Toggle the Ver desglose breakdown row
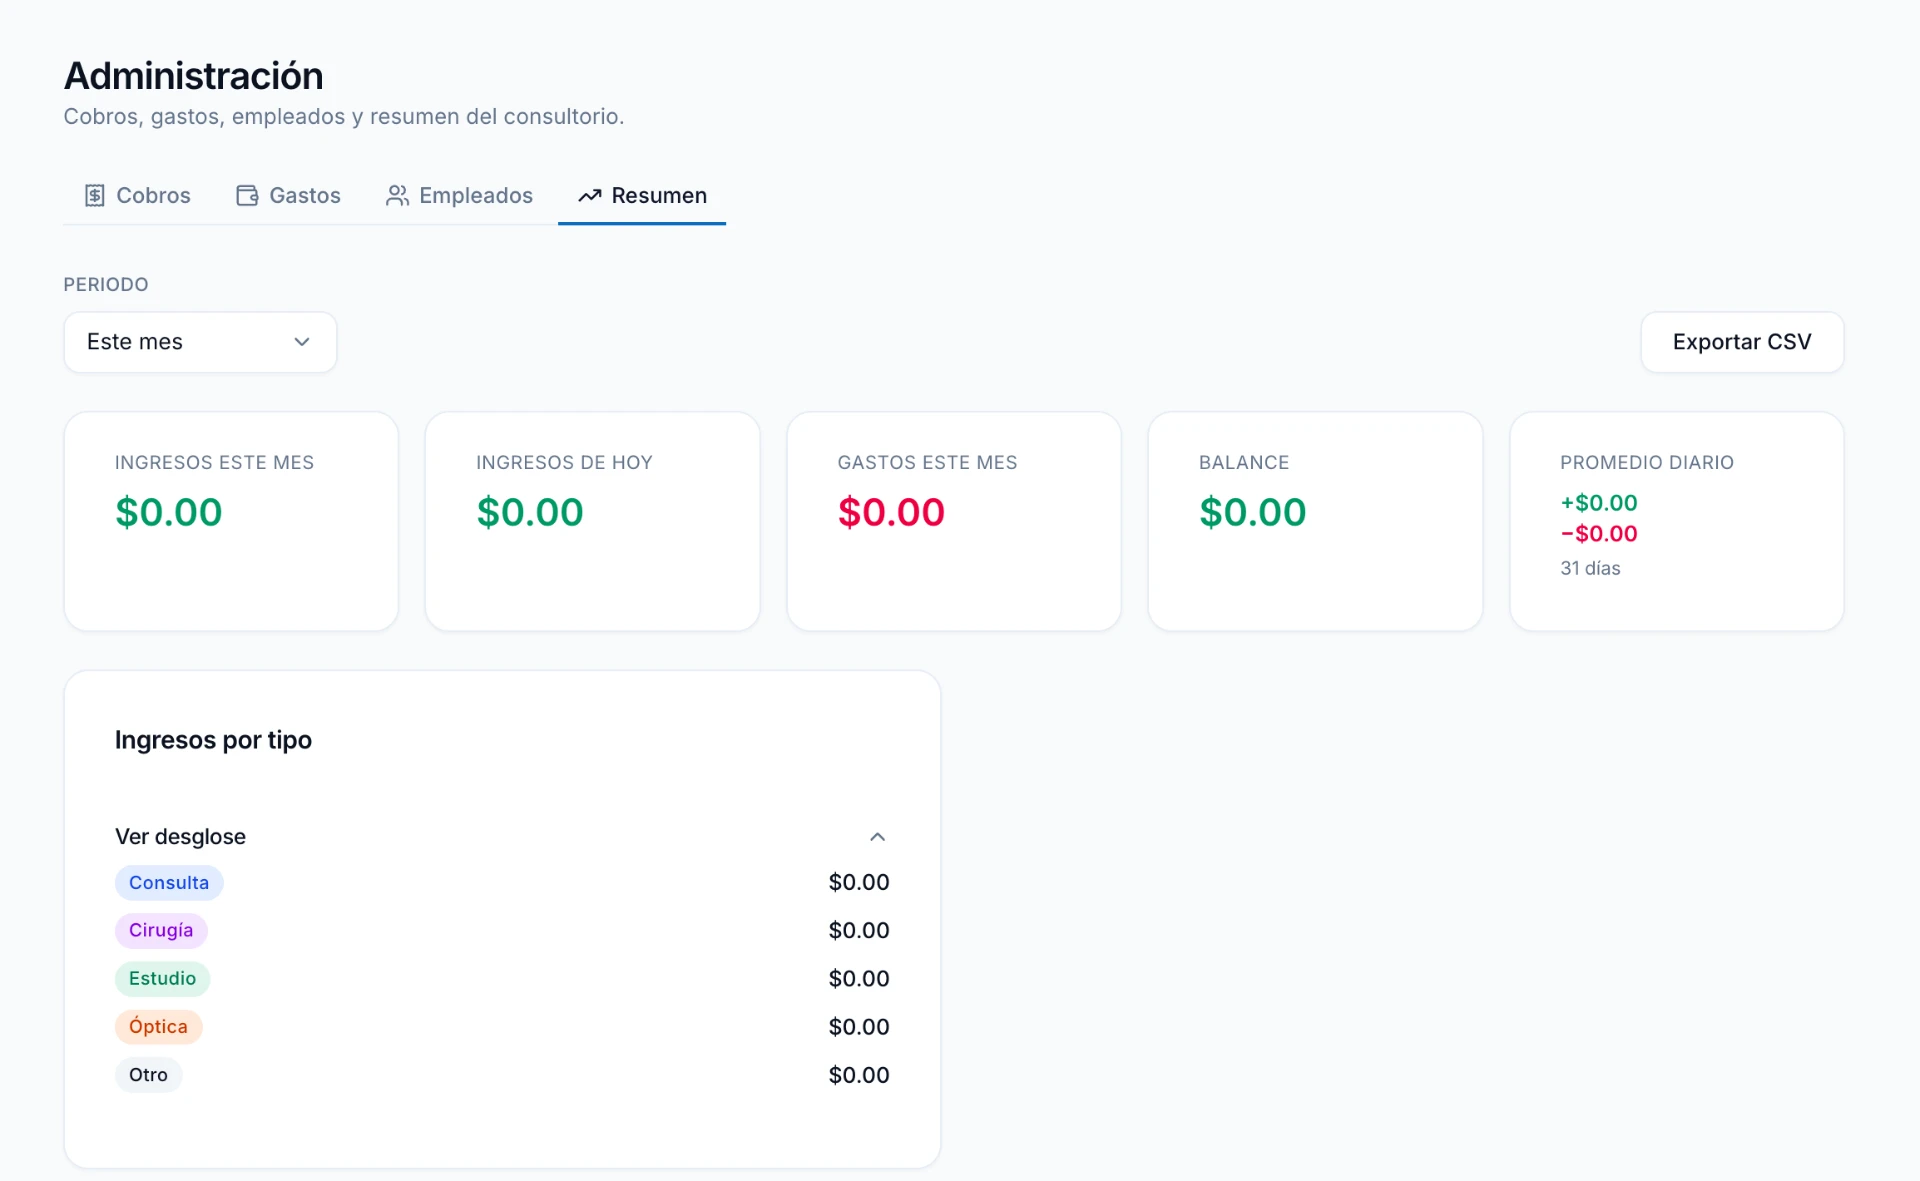Image resolution: width=1920 pixels, height=1181 pixels. (502, 837)
